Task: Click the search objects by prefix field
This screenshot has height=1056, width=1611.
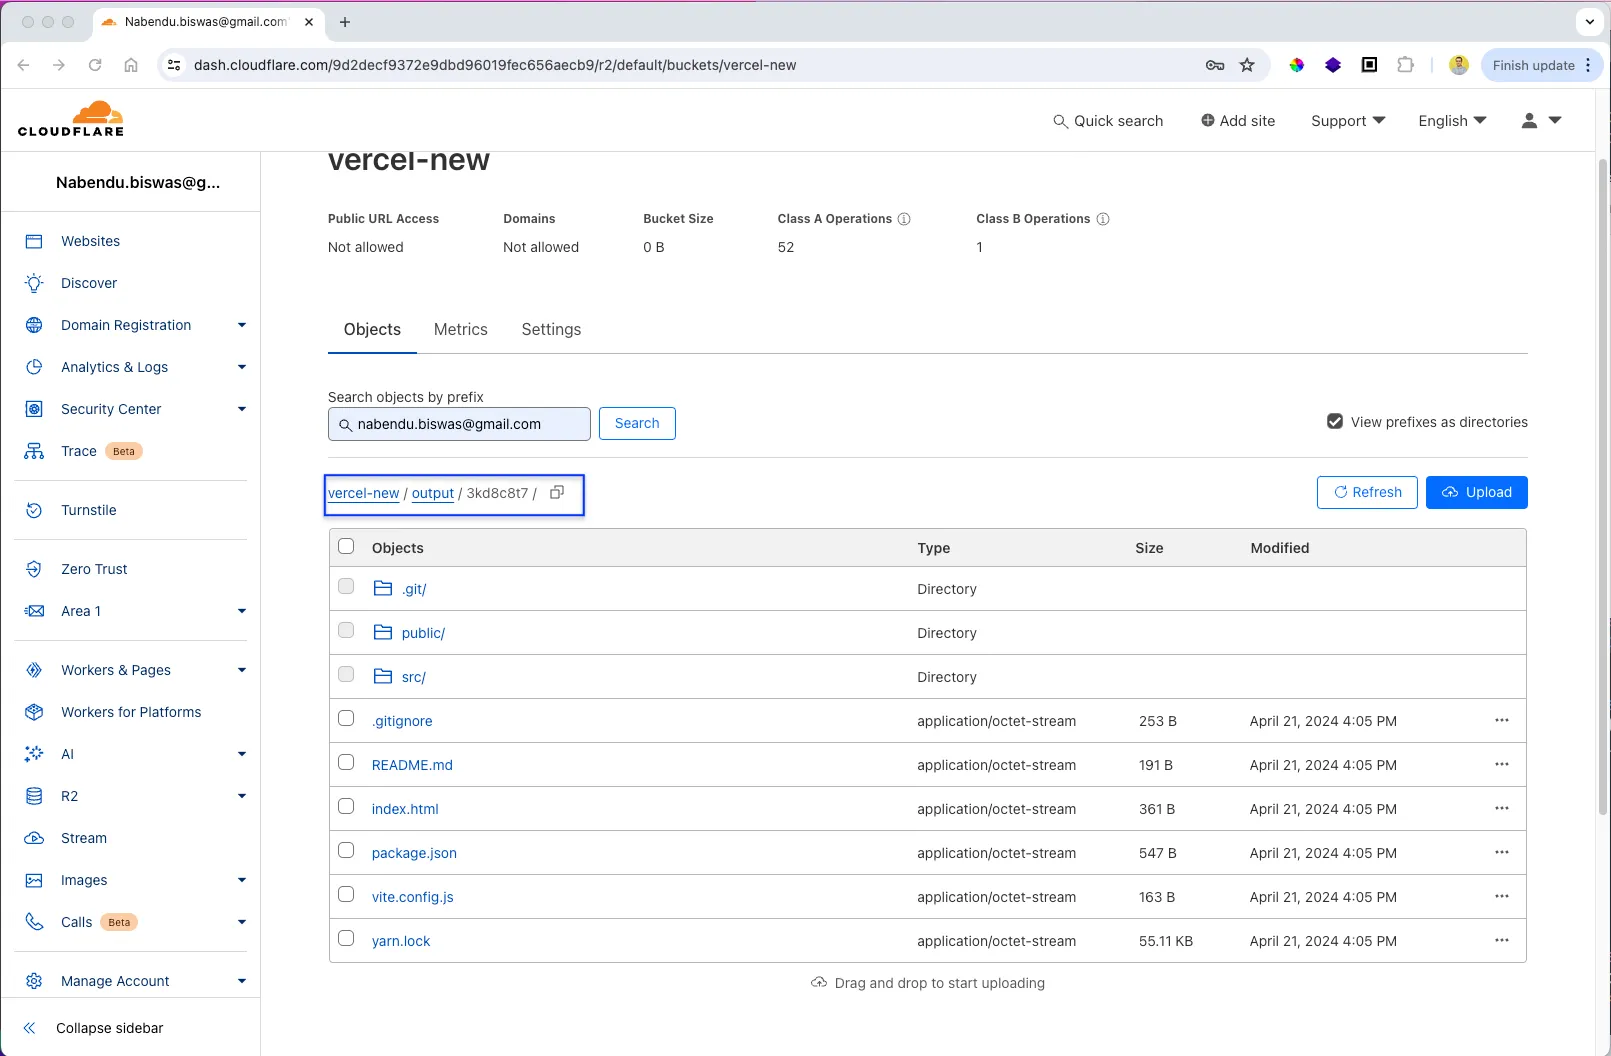Action: (x=459, y=424)
